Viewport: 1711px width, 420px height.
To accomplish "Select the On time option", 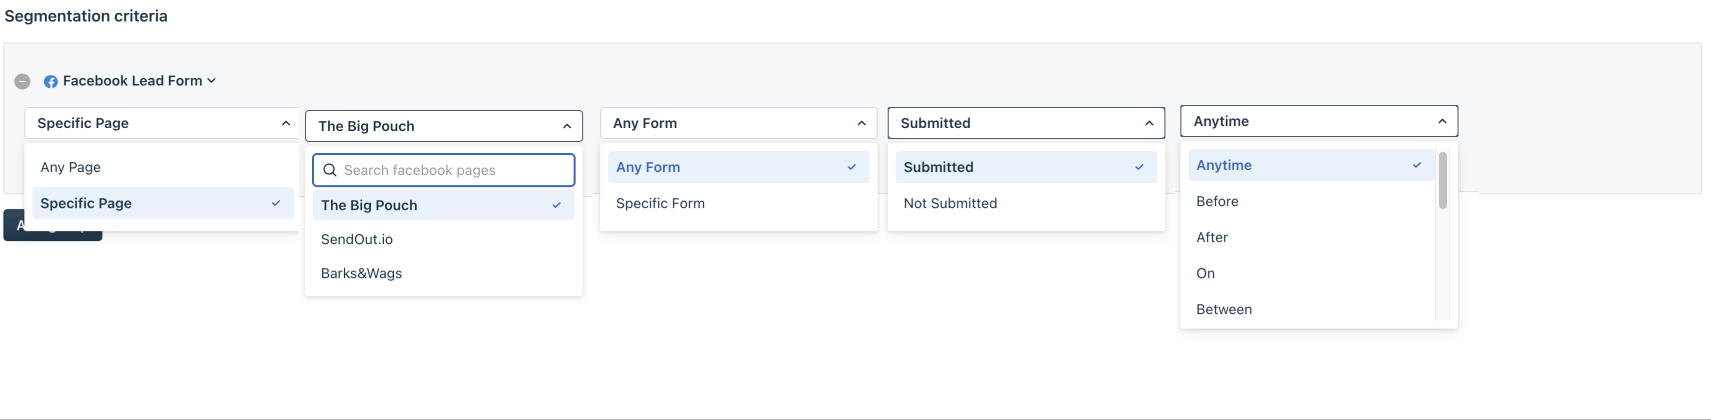I will pos(1311,273).
